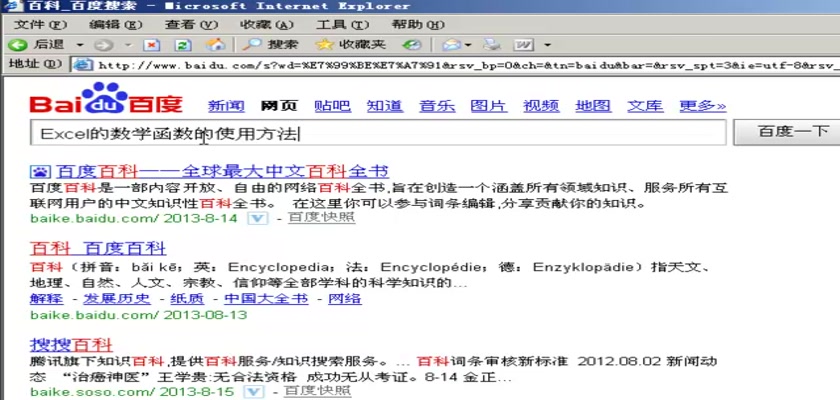
Task: Open the 纸质 sub-link
Action: click(x=187, y=299)
